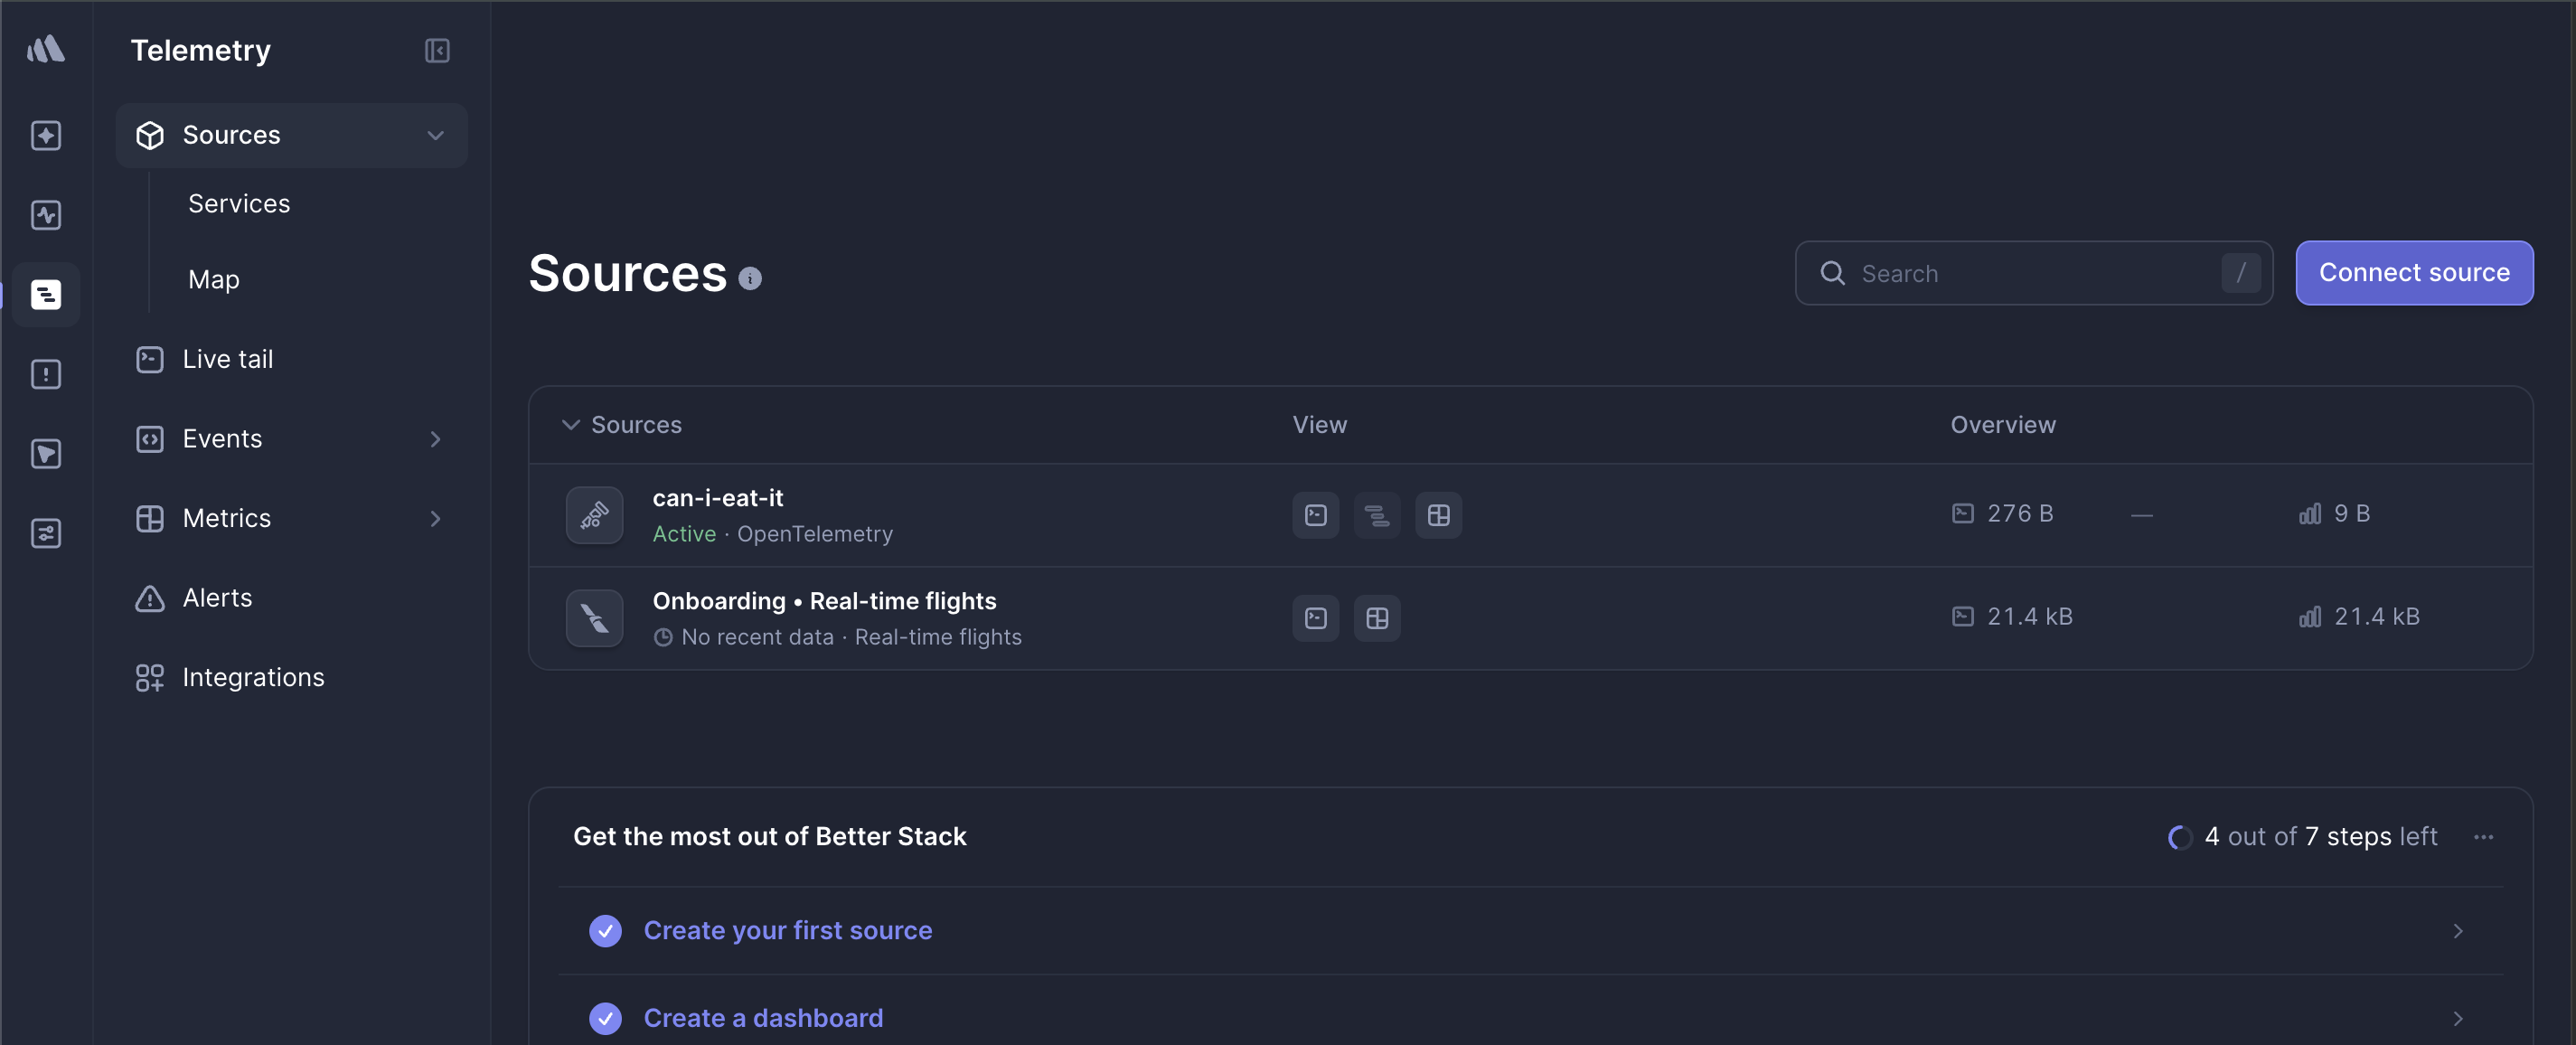
Task: Toggle the Create a dashboard checkmark
Action: (605, 1018)
